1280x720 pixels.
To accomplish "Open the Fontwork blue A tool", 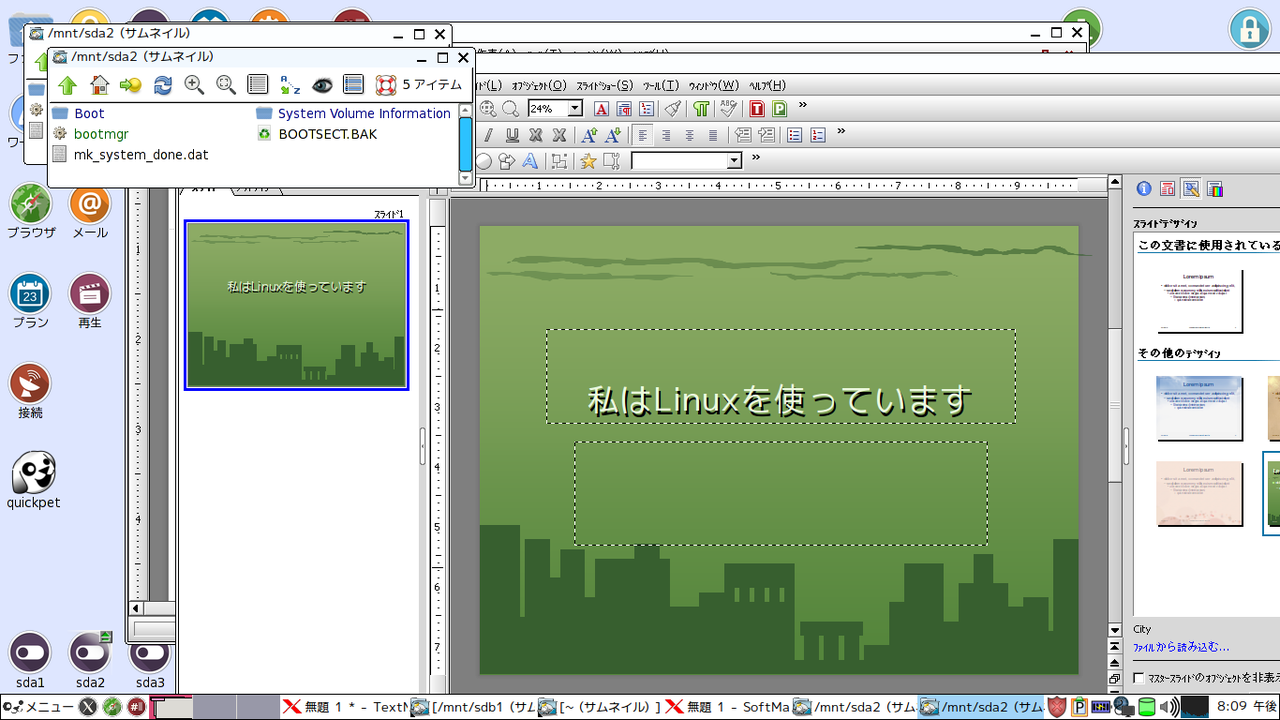I will coord(530,161).
